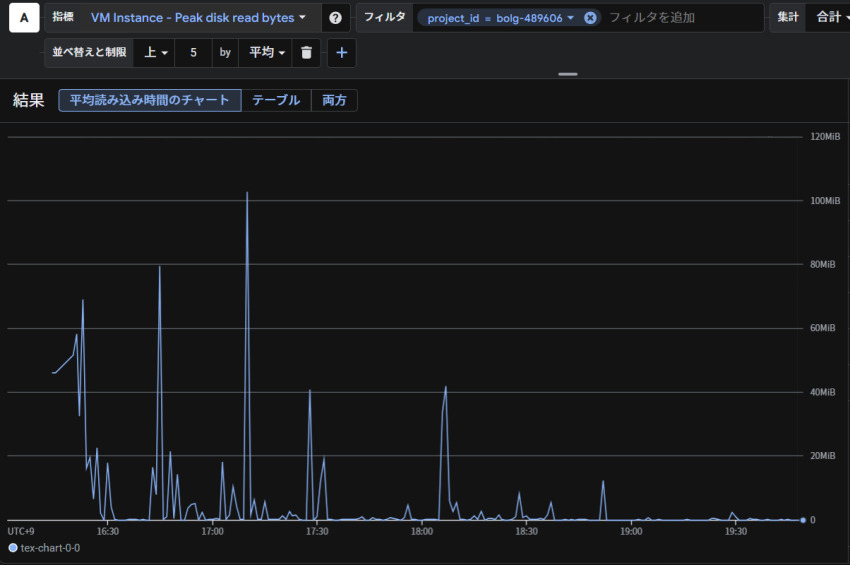Switch to the テーブル view

click(276, 100)
